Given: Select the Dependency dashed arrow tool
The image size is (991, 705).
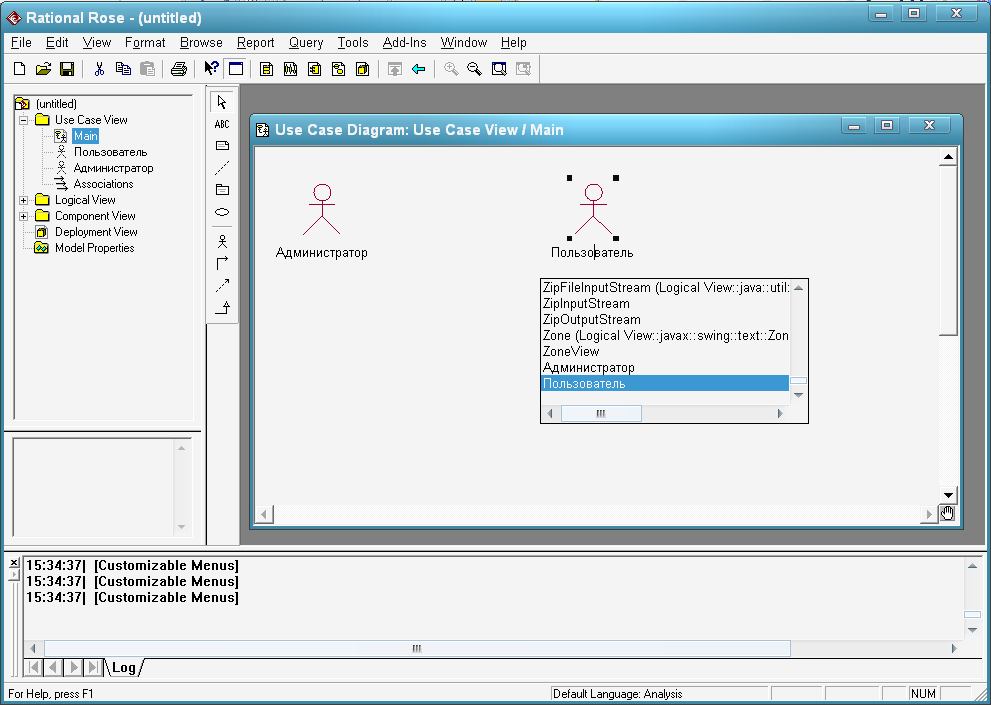Looking at the screenshot, I should pos(222,285).
